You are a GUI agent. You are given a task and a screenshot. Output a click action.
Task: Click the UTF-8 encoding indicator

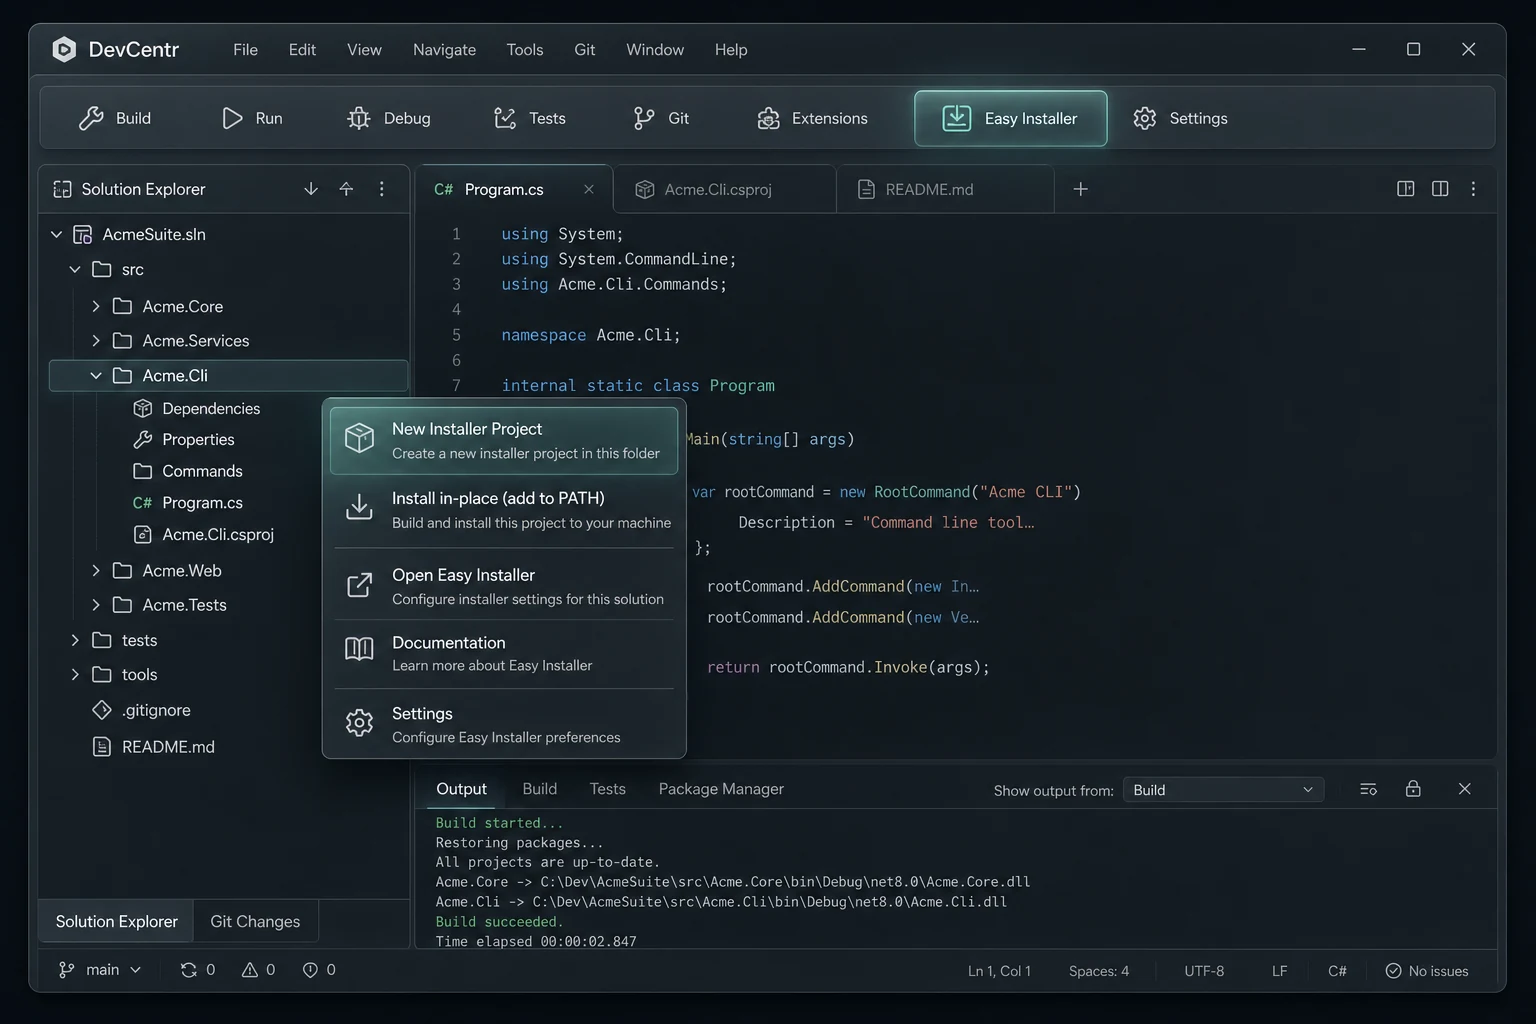click(x=1204, y=971)
